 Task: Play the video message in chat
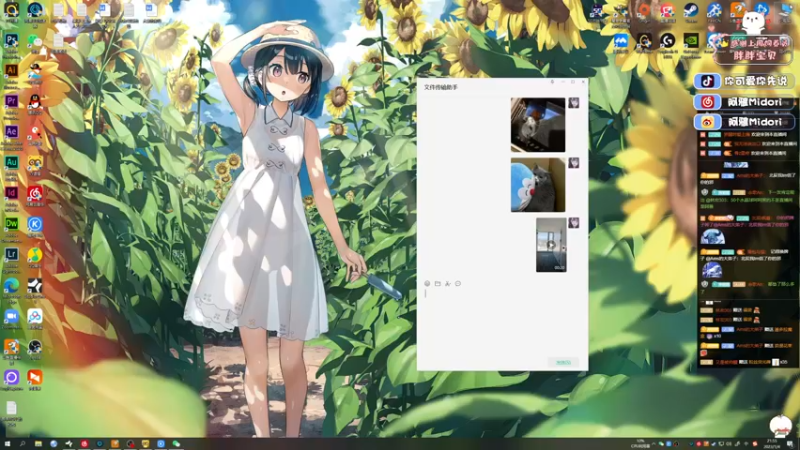551,245
